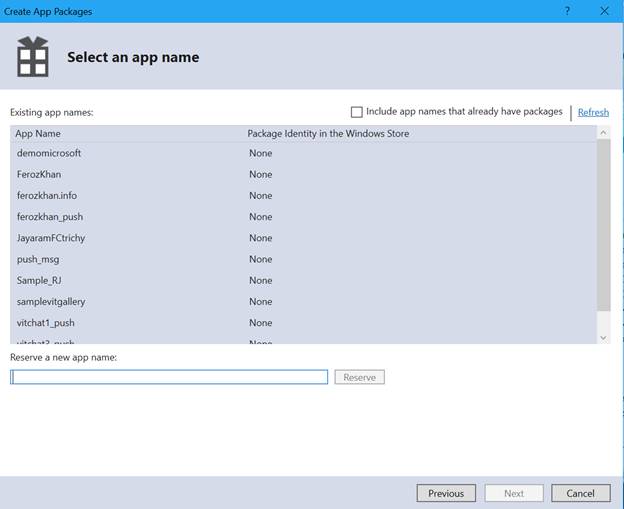Click the list scrollbar down arrow
Image resolution: width=624 pixels, height=509 pixels.
point(603,338)
